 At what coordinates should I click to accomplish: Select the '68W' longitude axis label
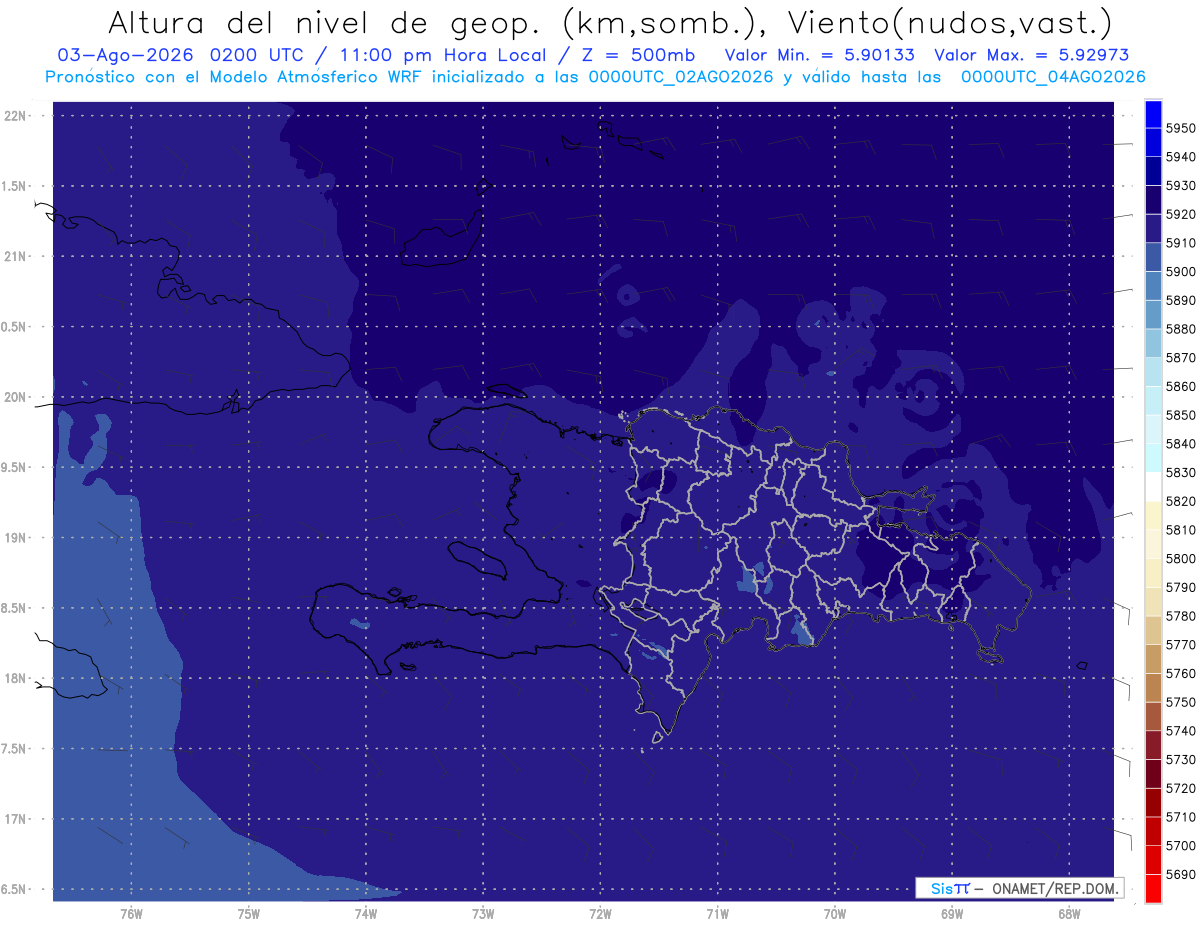point(1069,913)
